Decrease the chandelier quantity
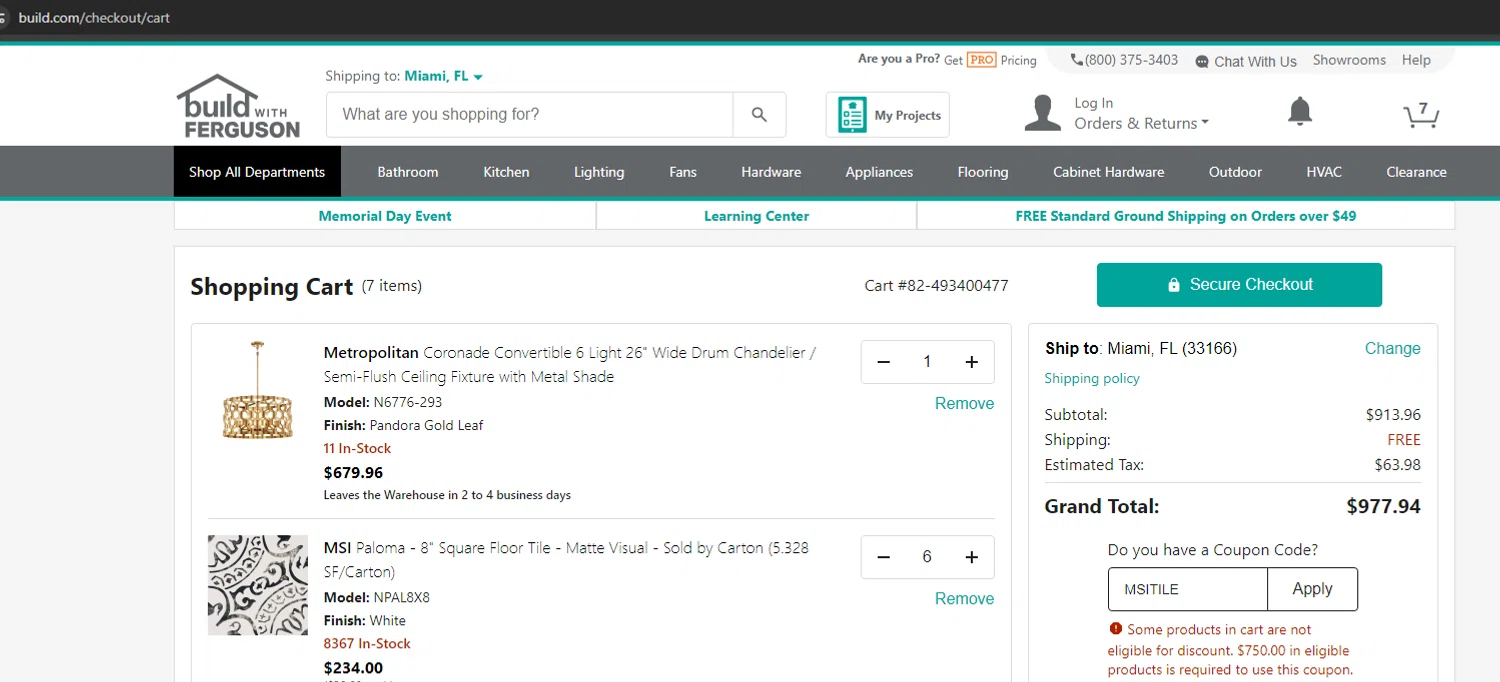Screen dimensions: 1500x682 click(883, 362)
